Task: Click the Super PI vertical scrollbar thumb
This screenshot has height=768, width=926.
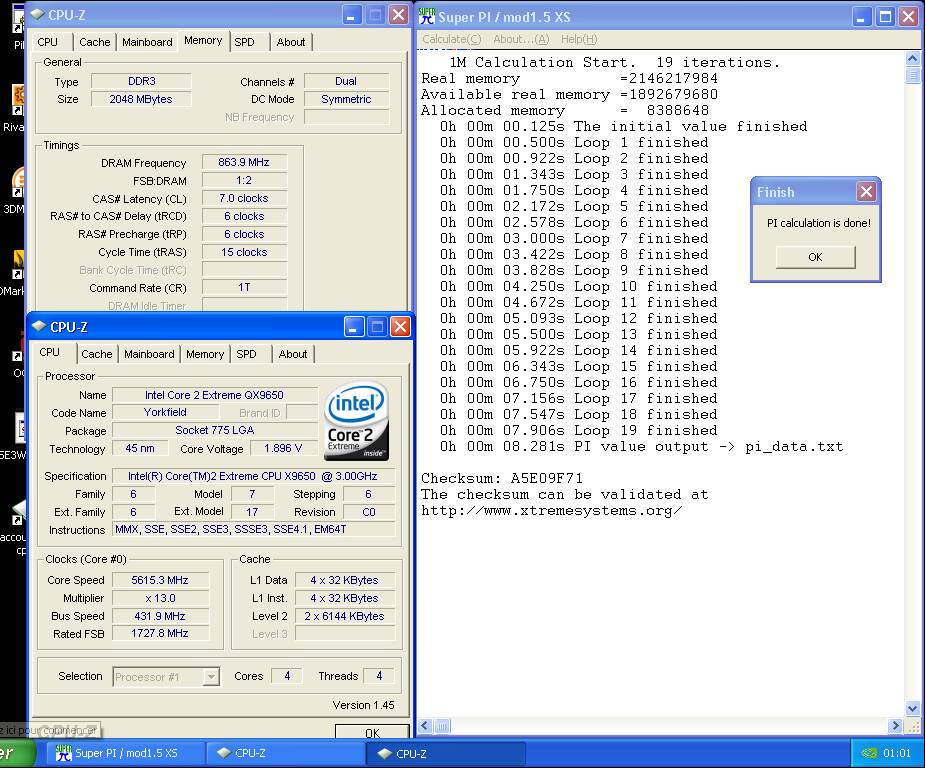Action: (912, 75)
